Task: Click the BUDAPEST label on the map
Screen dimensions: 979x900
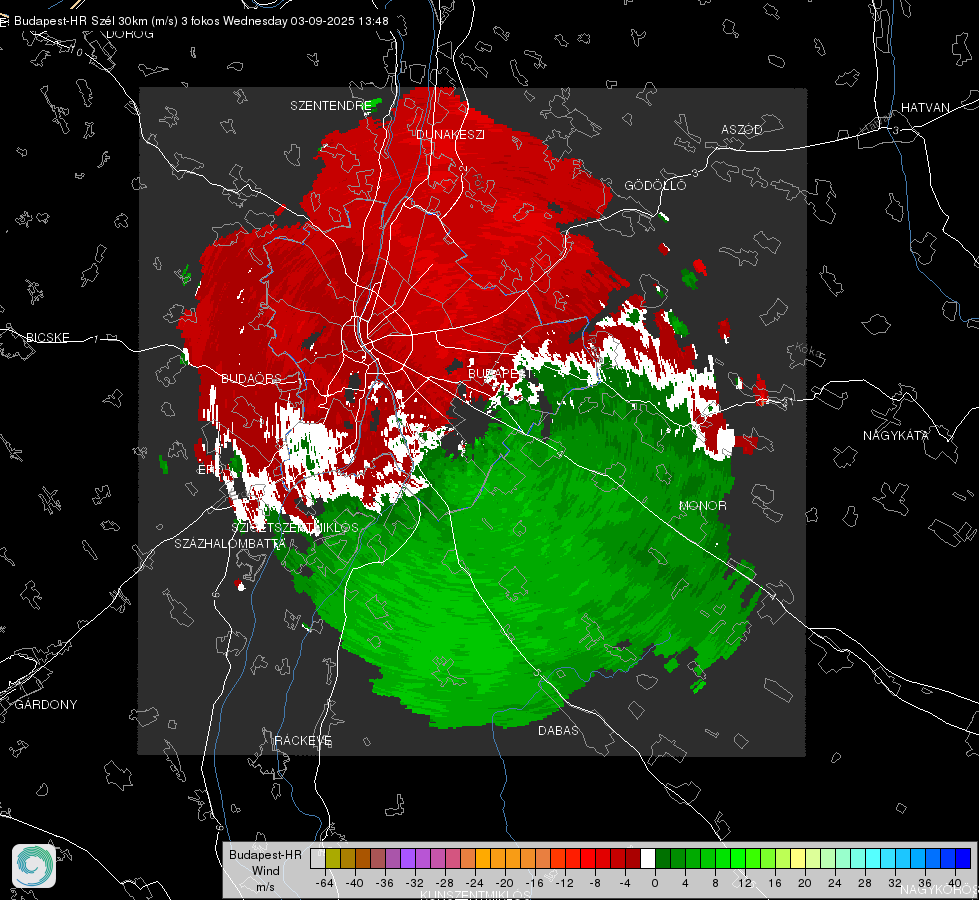Action: 499,373
